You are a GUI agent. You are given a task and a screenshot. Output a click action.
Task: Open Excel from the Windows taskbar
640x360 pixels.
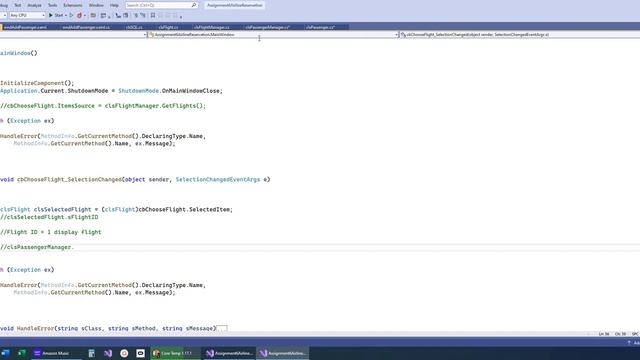[22, 353]
